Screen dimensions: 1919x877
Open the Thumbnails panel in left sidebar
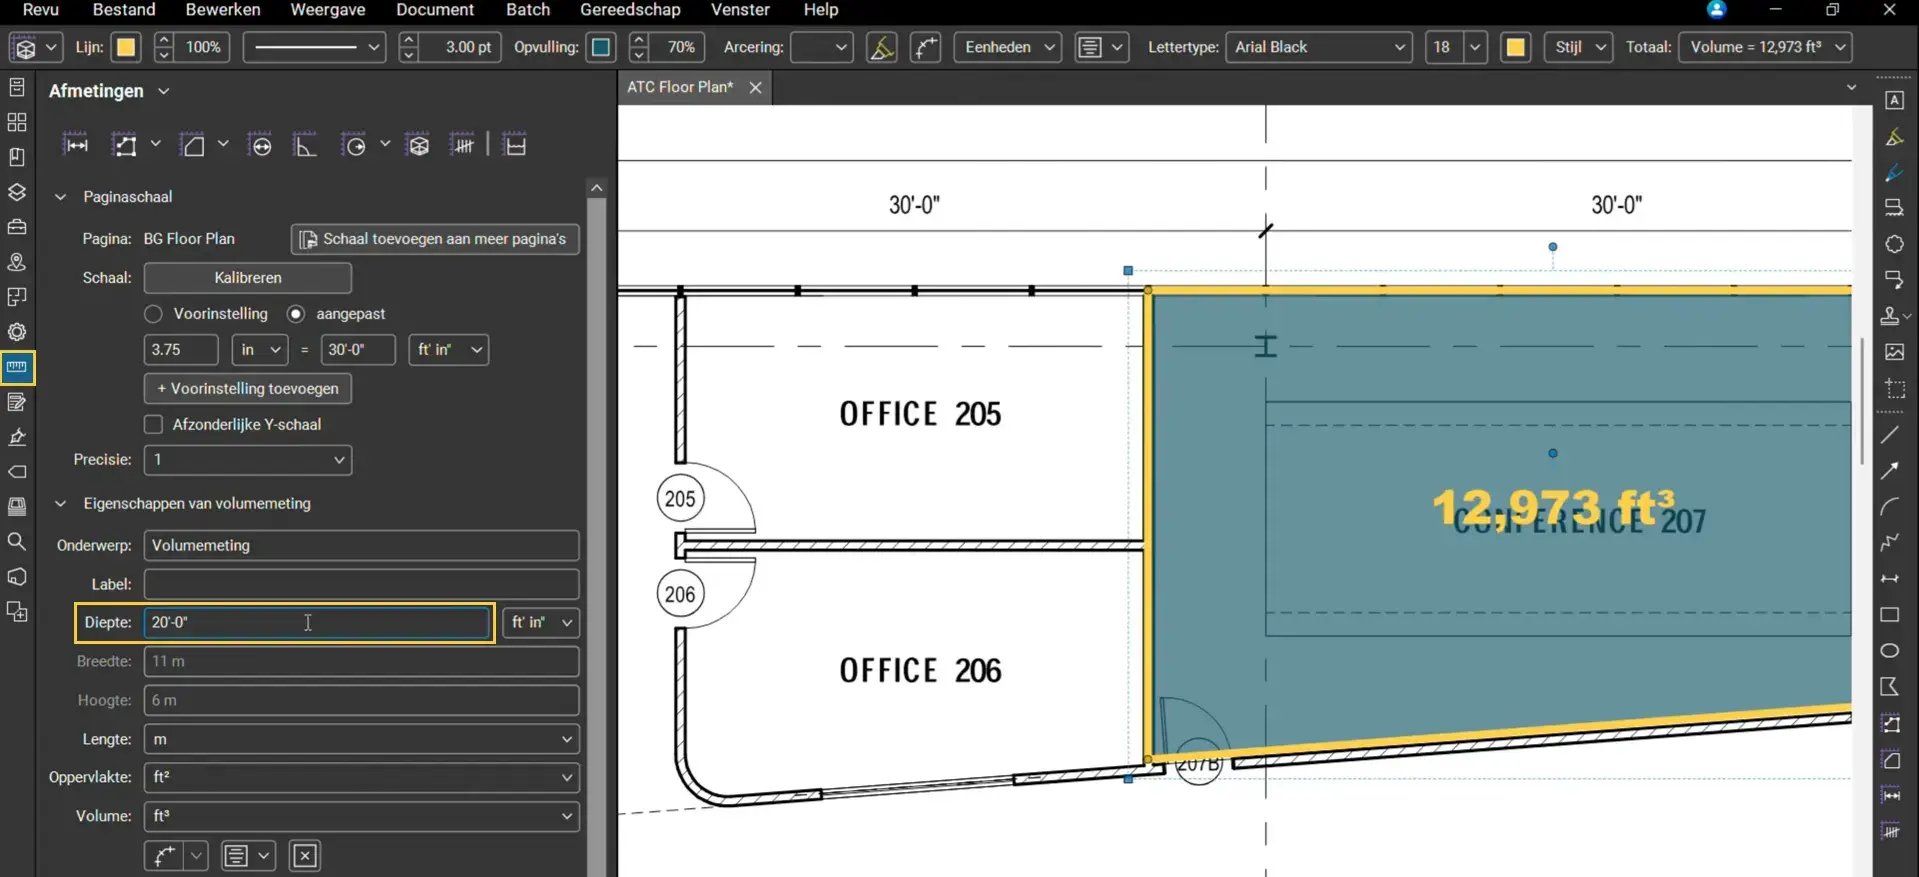(17, 122)
